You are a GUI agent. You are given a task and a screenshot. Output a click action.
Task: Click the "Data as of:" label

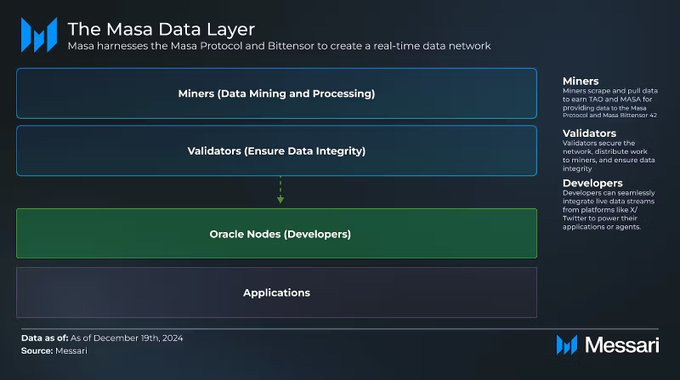pos(45,338)
